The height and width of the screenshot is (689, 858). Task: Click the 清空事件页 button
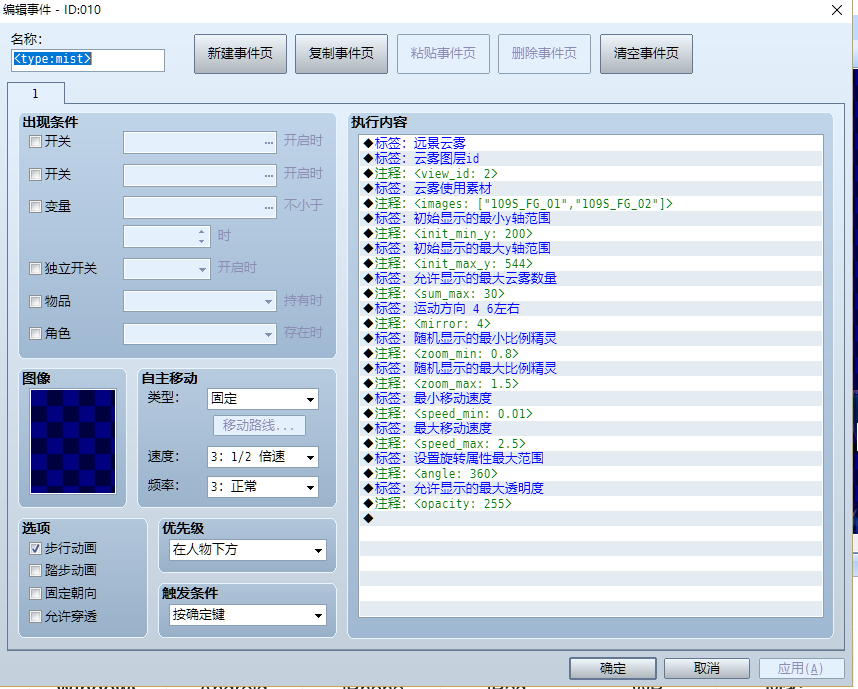click(646, 54)
